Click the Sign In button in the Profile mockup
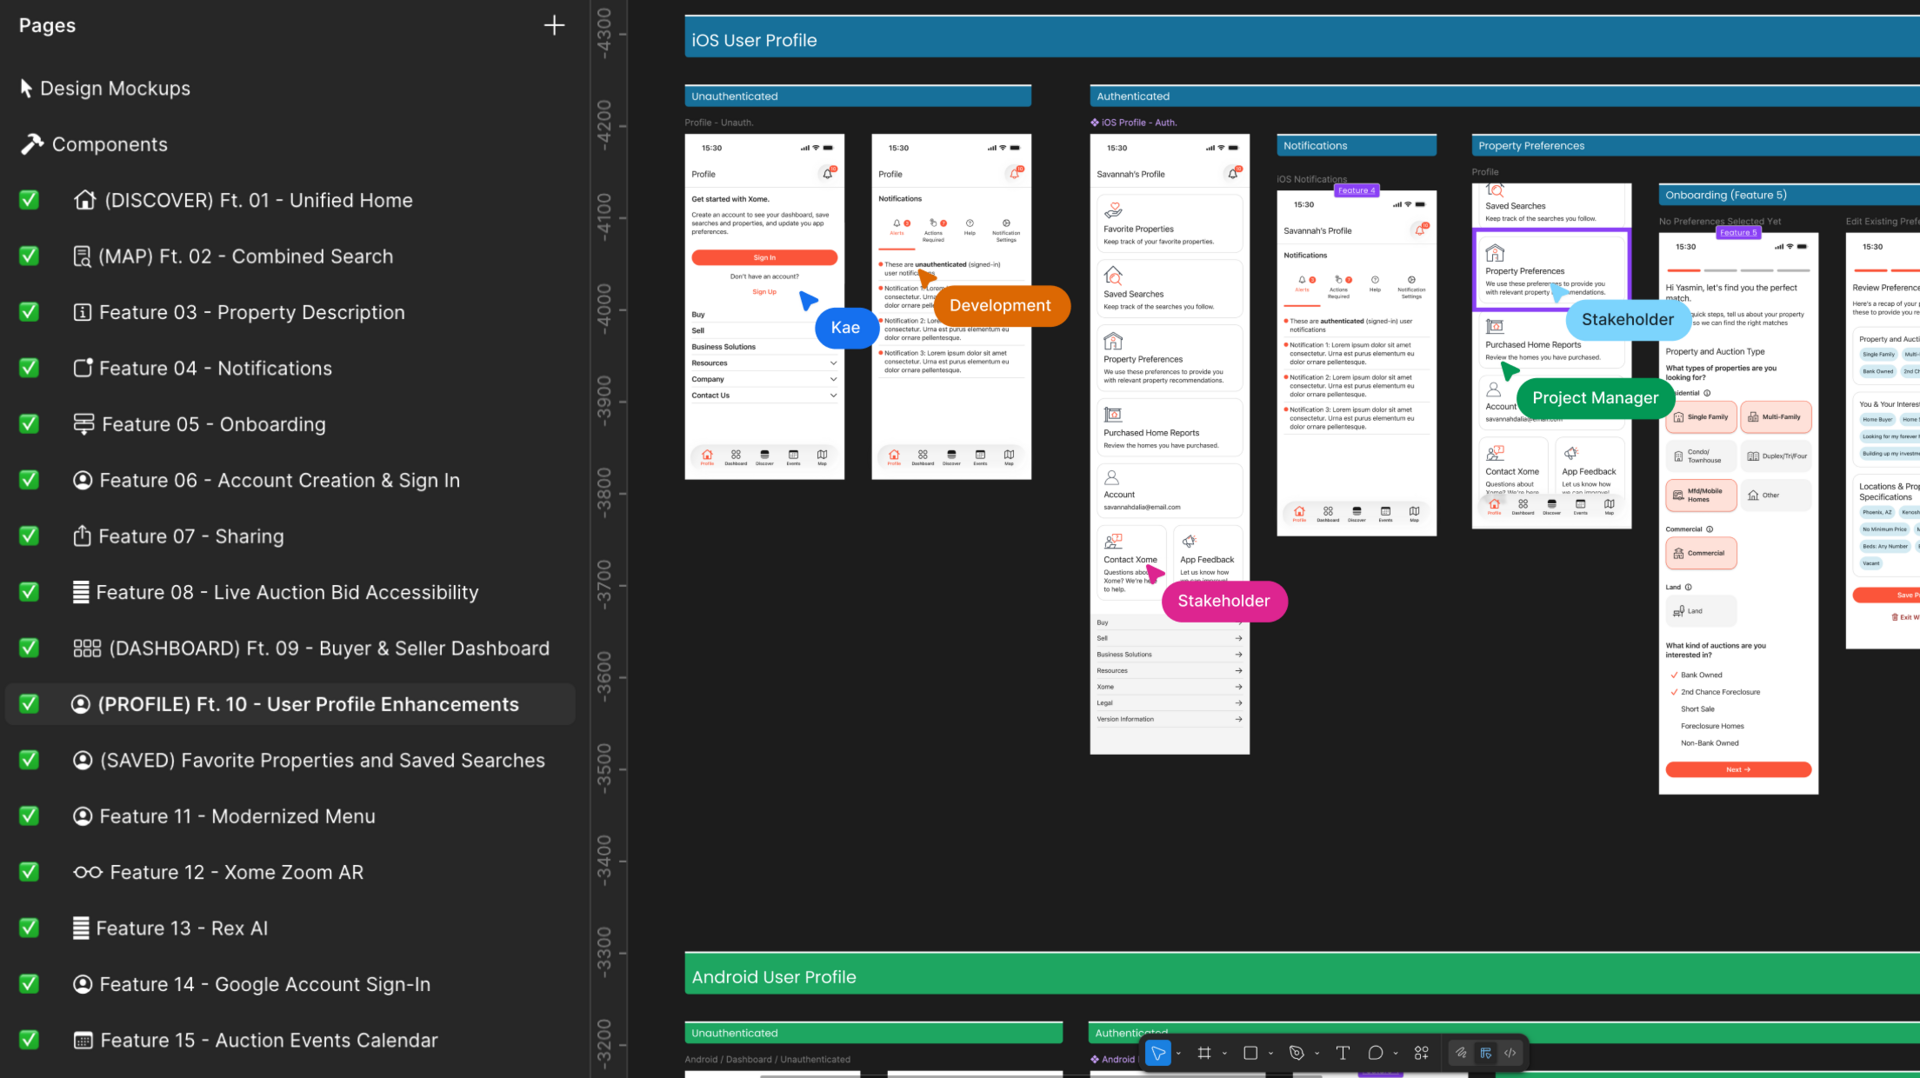The image size is (1920, 1078). pyautogui.click(x=764, y=257)
